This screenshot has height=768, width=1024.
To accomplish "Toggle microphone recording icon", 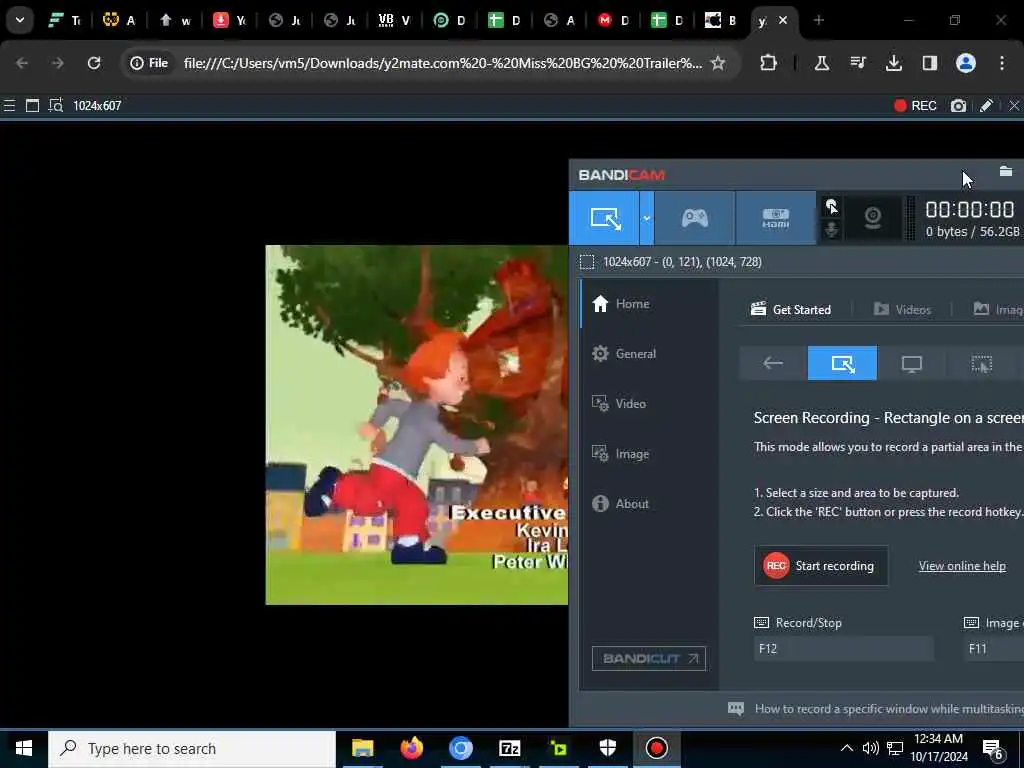I will [831, 230].
